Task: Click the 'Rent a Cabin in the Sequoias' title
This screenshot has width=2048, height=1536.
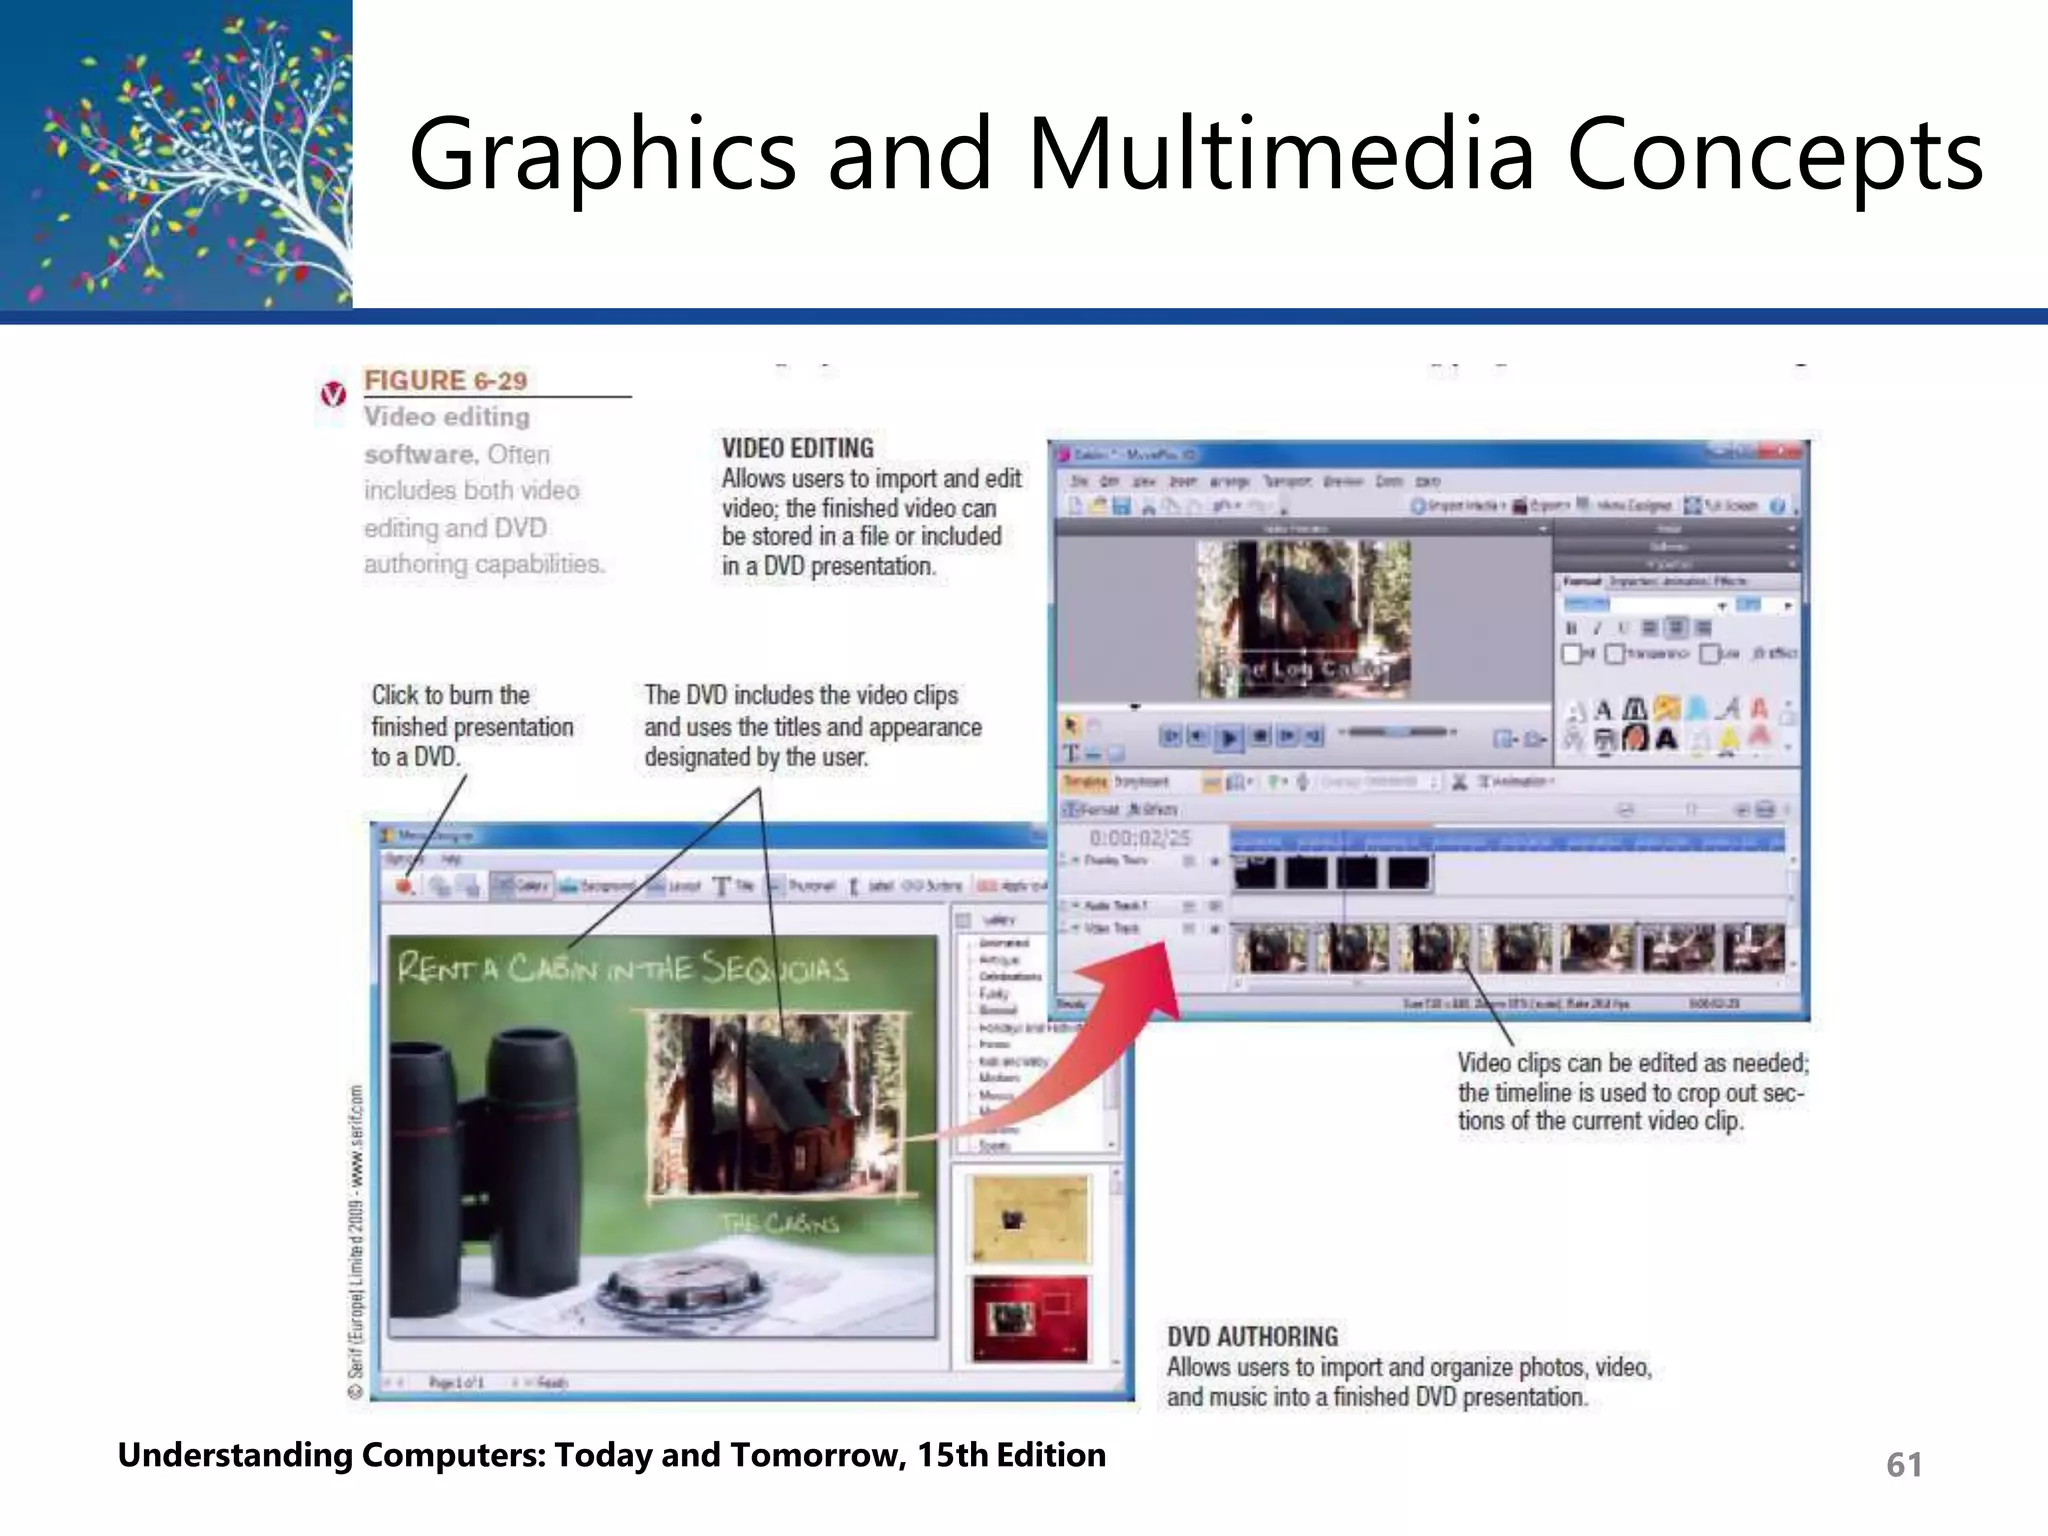Action: tap(623, 968)
